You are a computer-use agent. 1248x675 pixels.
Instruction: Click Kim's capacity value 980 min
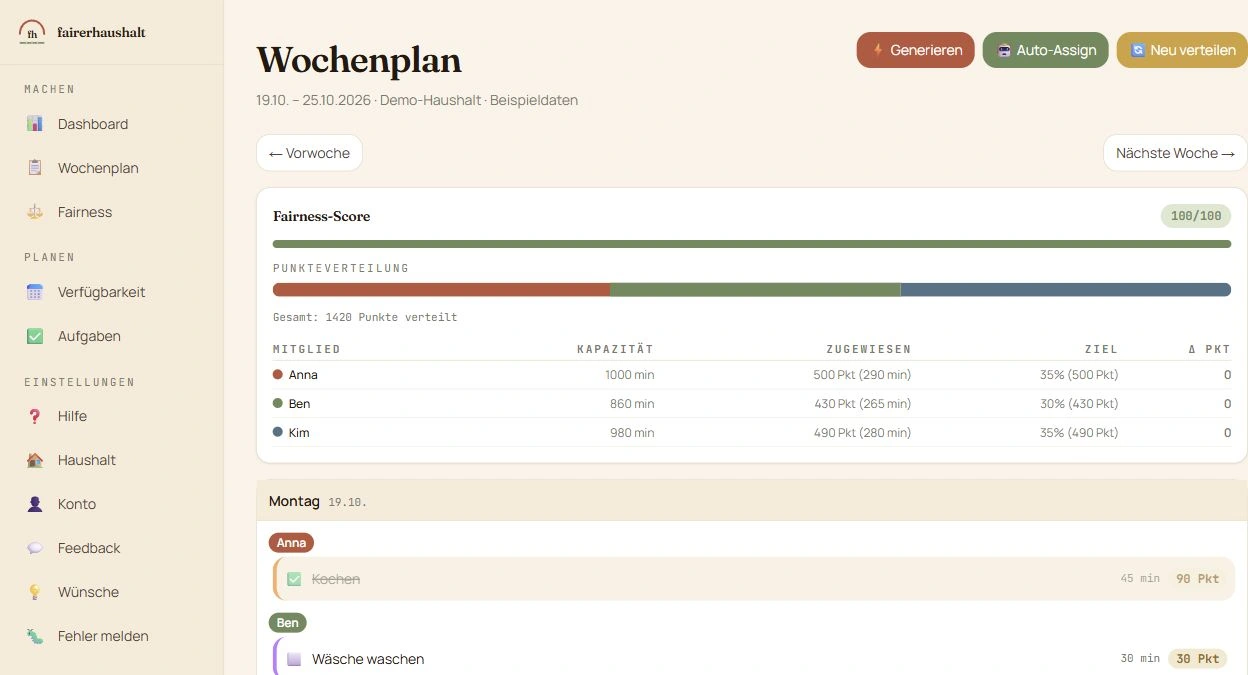pyautogui.click(x=632, y=433)
